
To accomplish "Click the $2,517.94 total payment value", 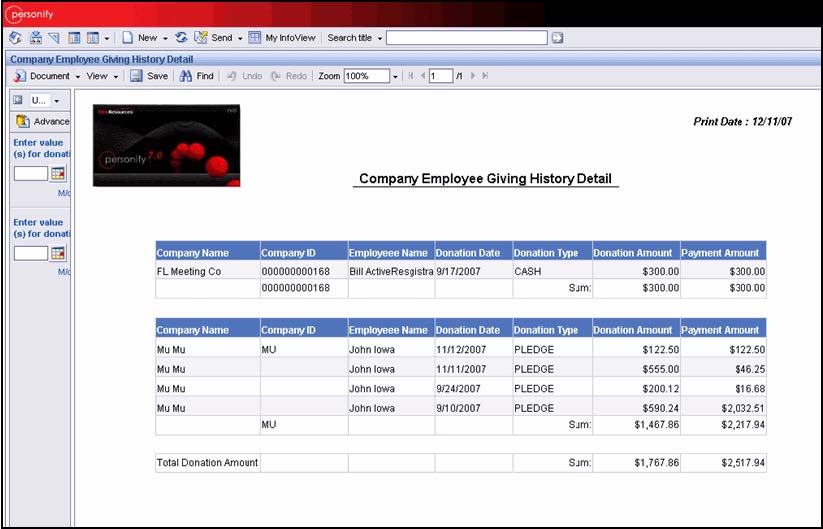I will pyautogui.click(x=743, y=463).
